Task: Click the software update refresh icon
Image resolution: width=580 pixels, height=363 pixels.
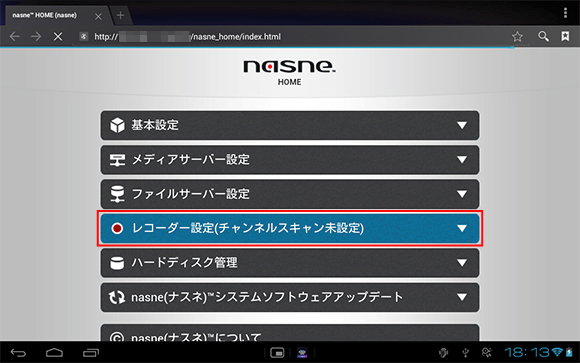Action: click(x=117, y=297)
